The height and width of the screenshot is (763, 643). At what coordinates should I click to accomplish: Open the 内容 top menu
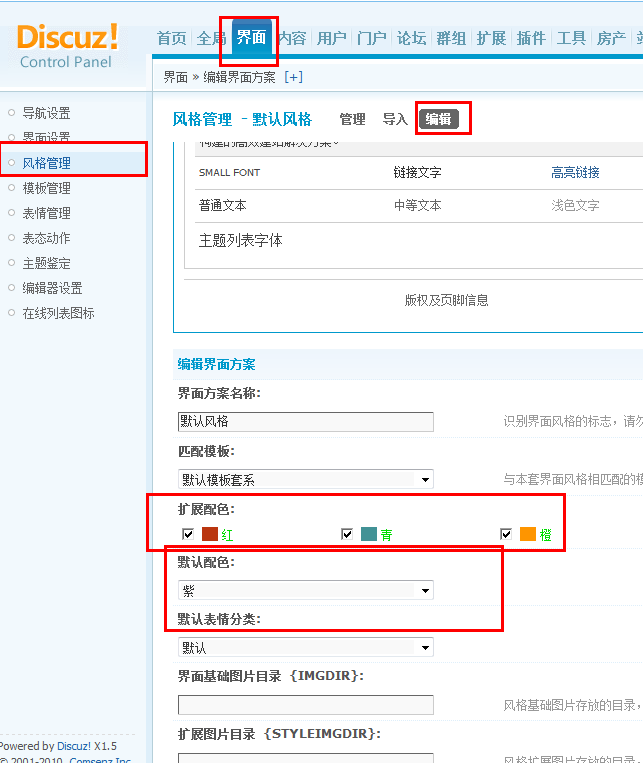click(292, 38)
